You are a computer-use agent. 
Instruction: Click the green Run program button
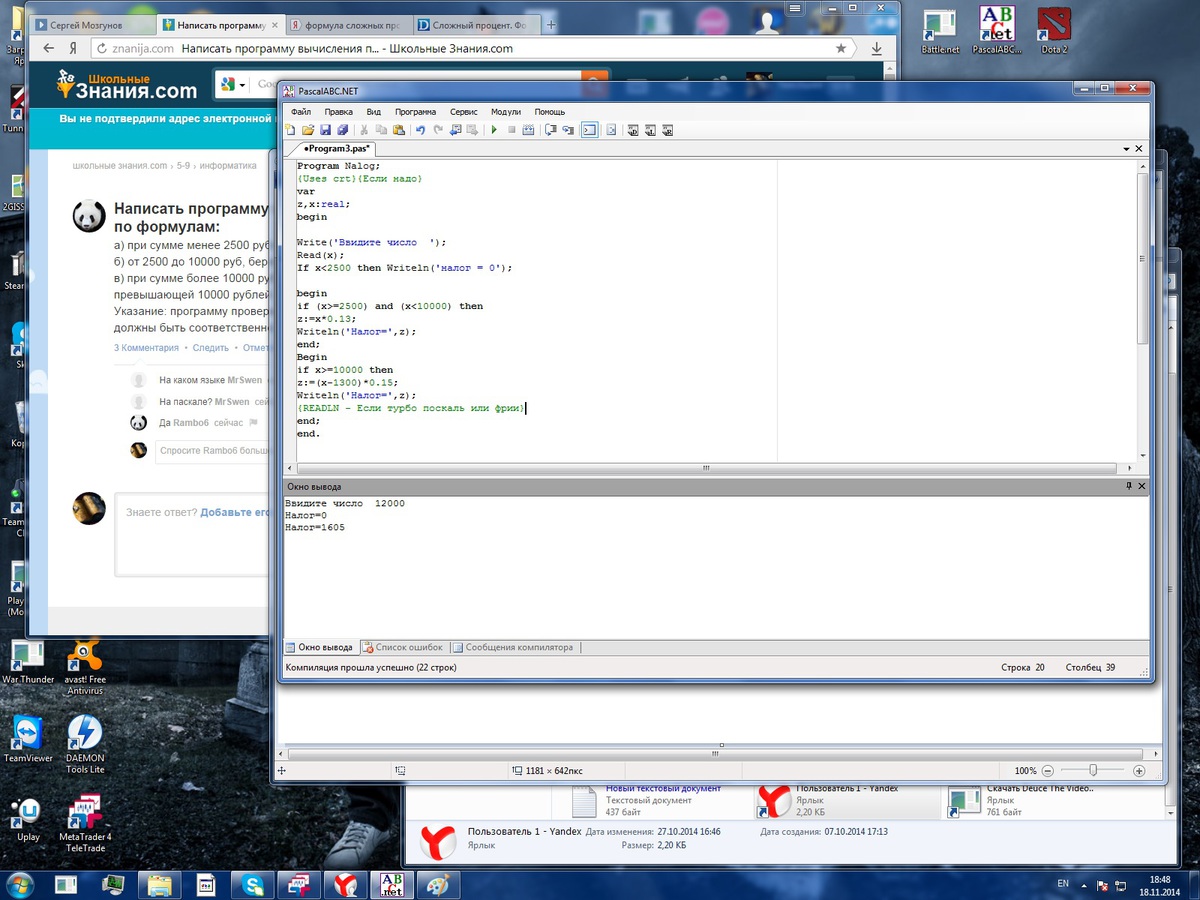494,130
